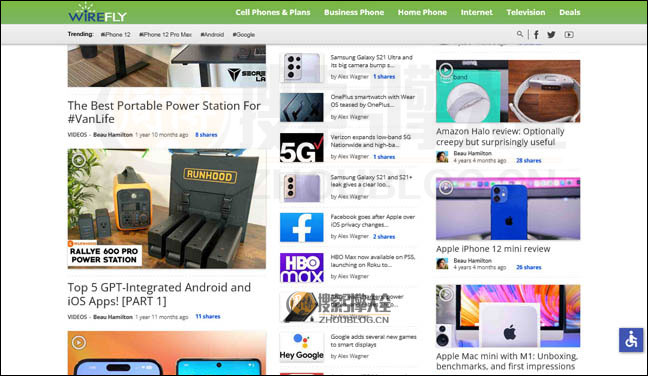648x376 pixels.
Task: Click the 8 shares count
Action: [206, 135]
